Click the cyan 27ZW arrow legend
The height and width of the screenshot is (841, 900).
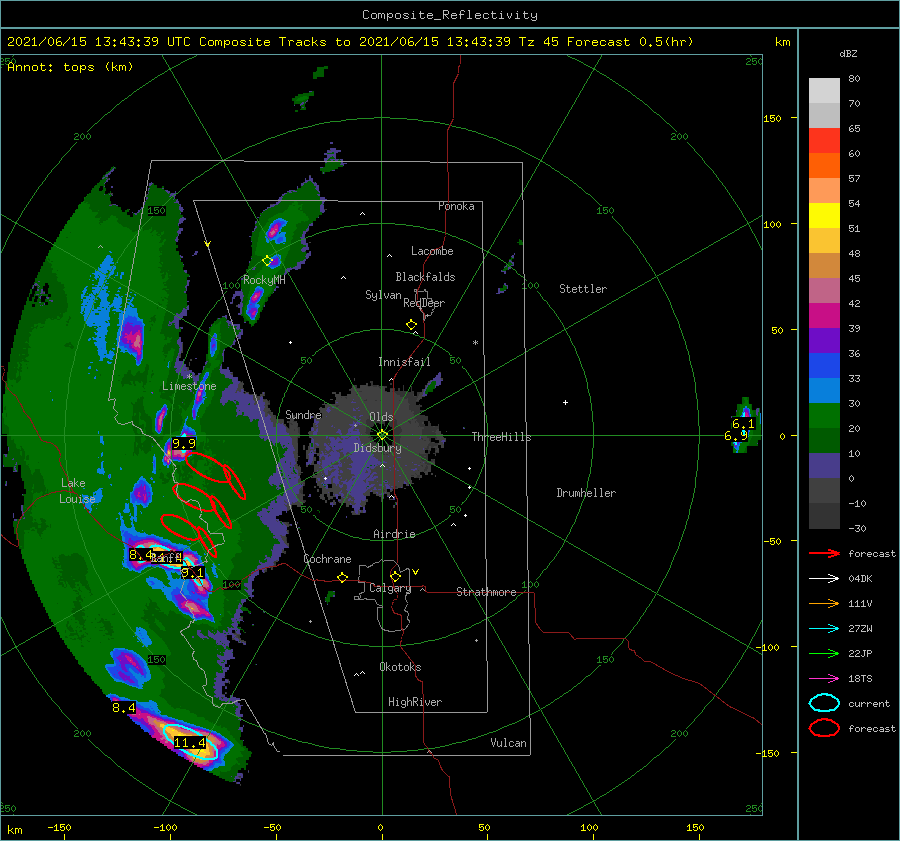click(824, 629)
